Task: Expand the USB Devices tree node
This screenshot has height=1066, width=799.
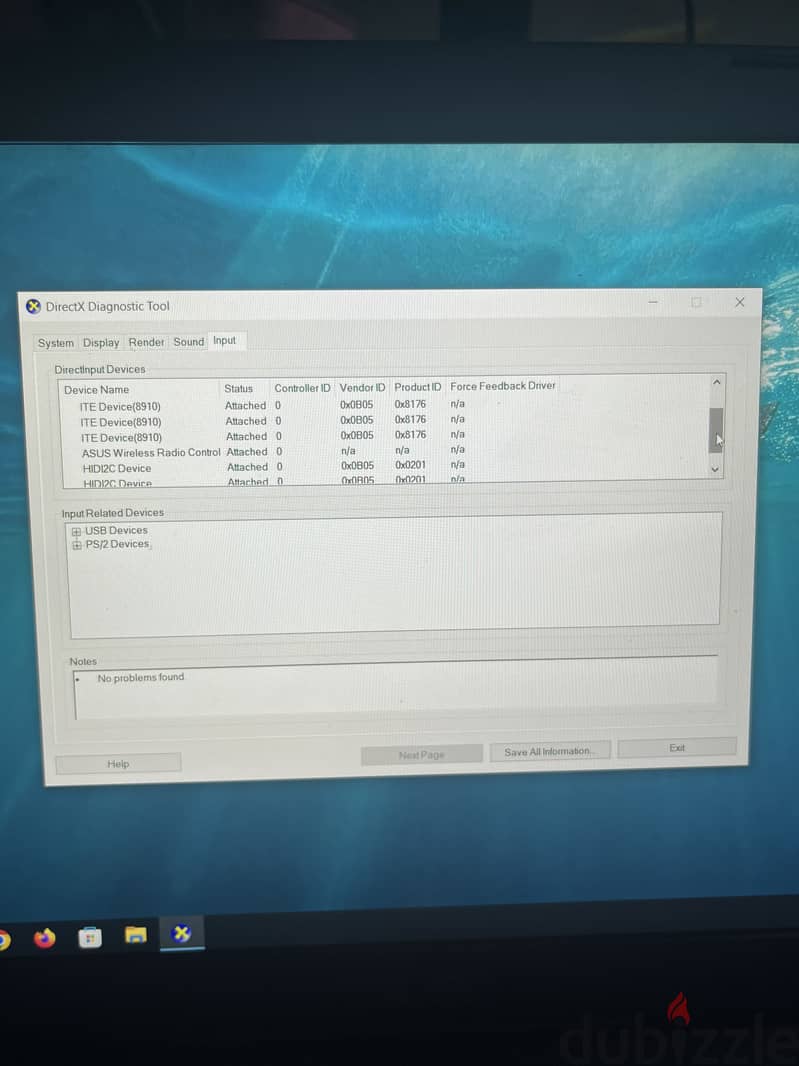Action: [76, 531]
